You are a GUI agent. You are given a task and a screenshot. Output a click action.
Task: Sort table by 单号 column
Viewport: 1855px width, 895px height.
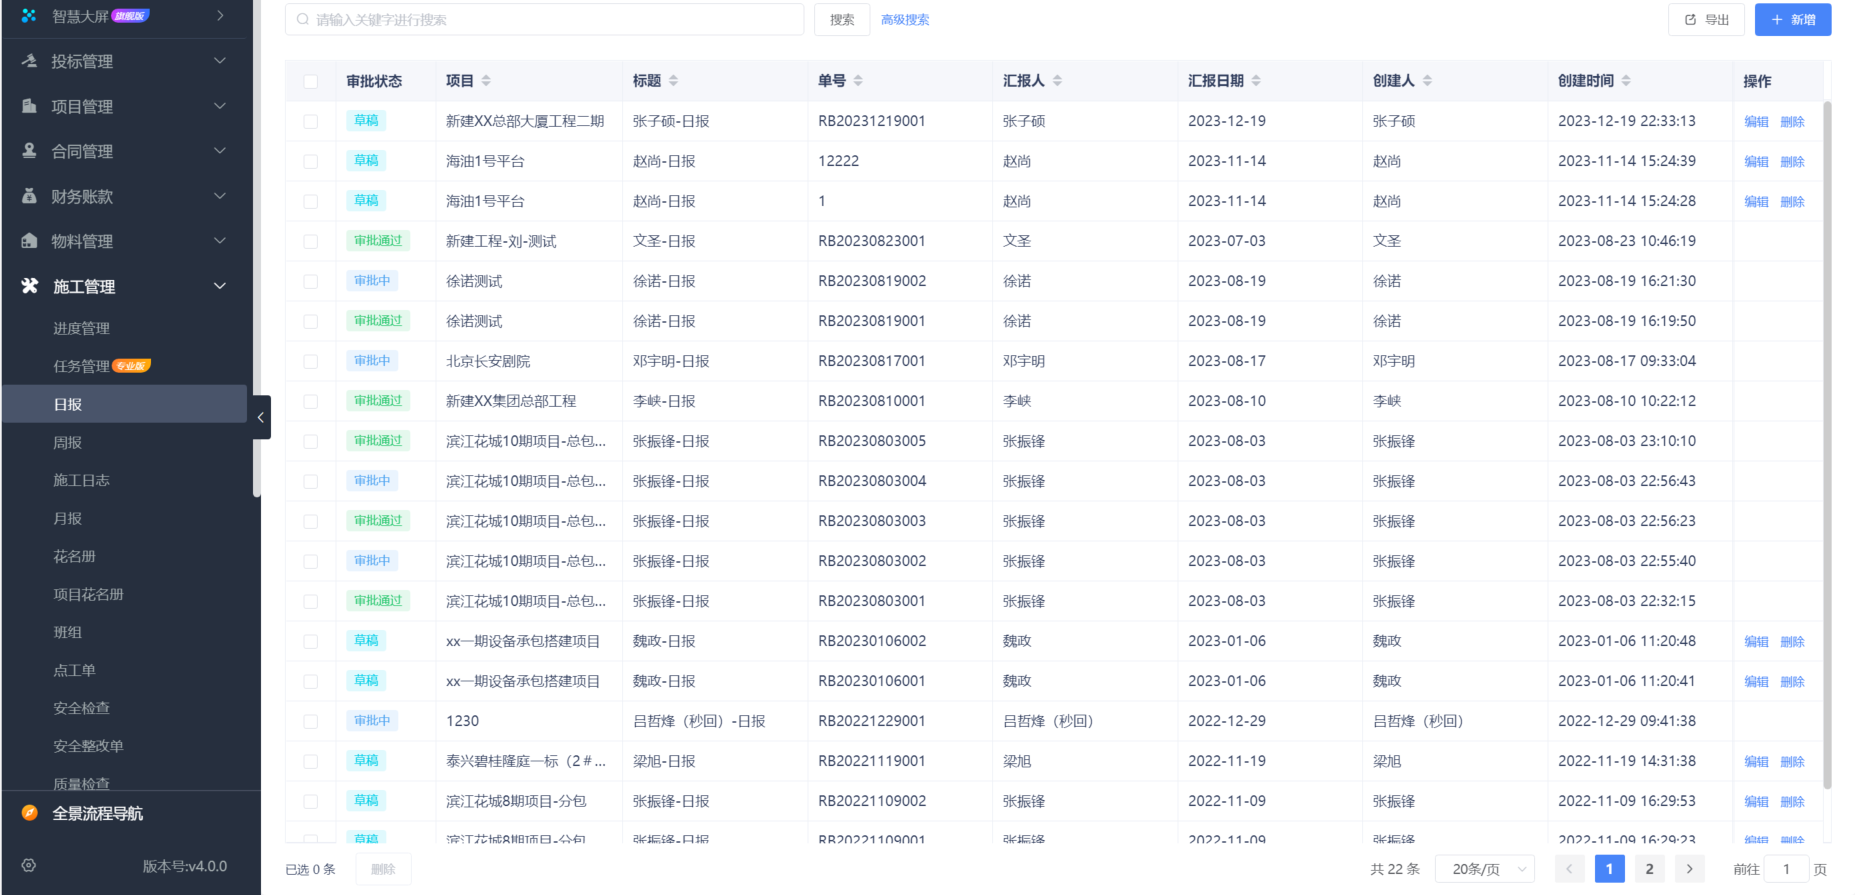click(858, 81)
